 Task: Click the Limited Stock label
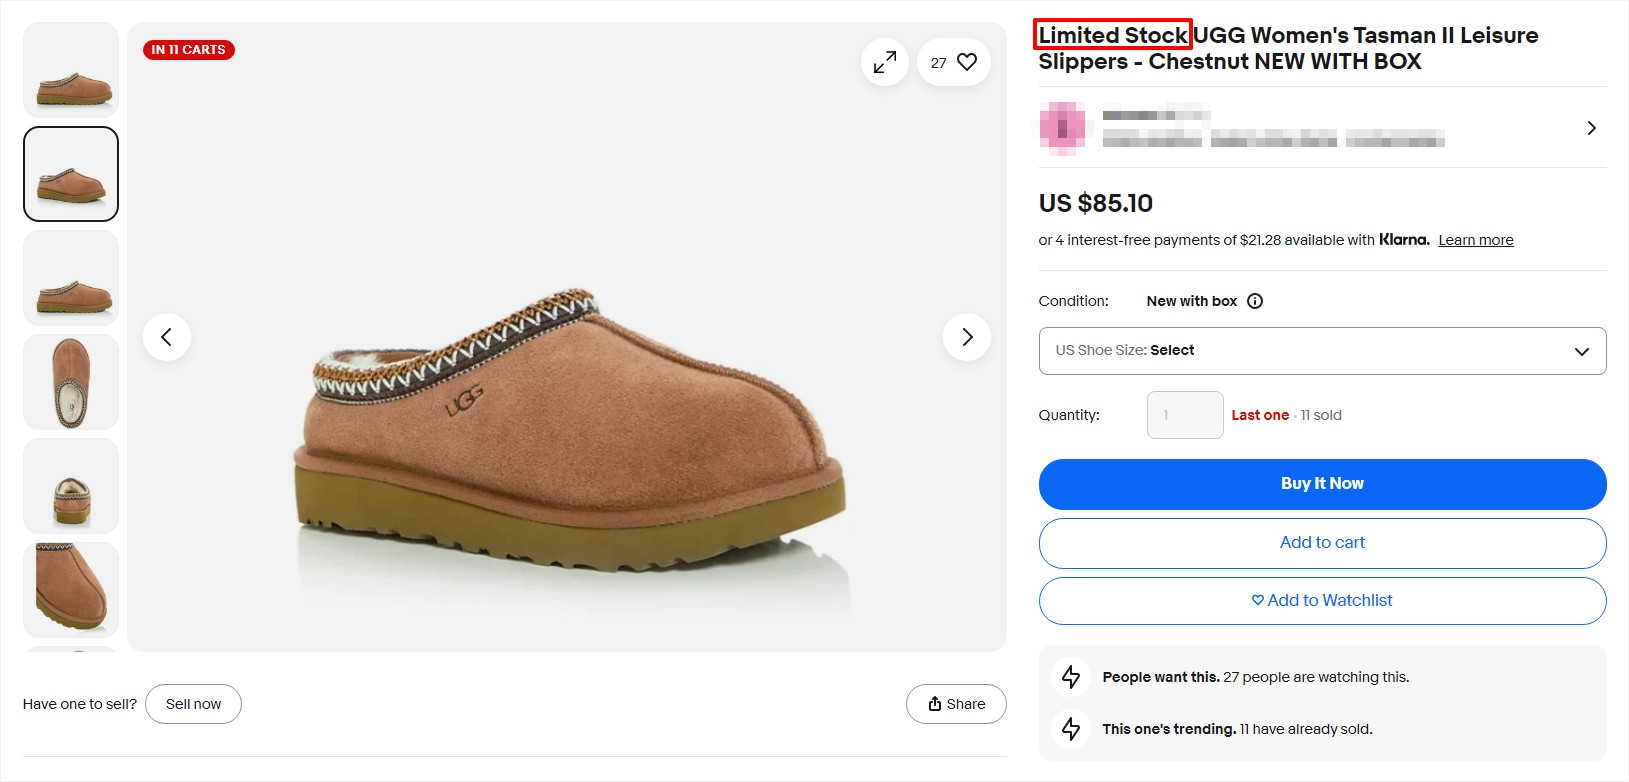(x=1112, y=35)
